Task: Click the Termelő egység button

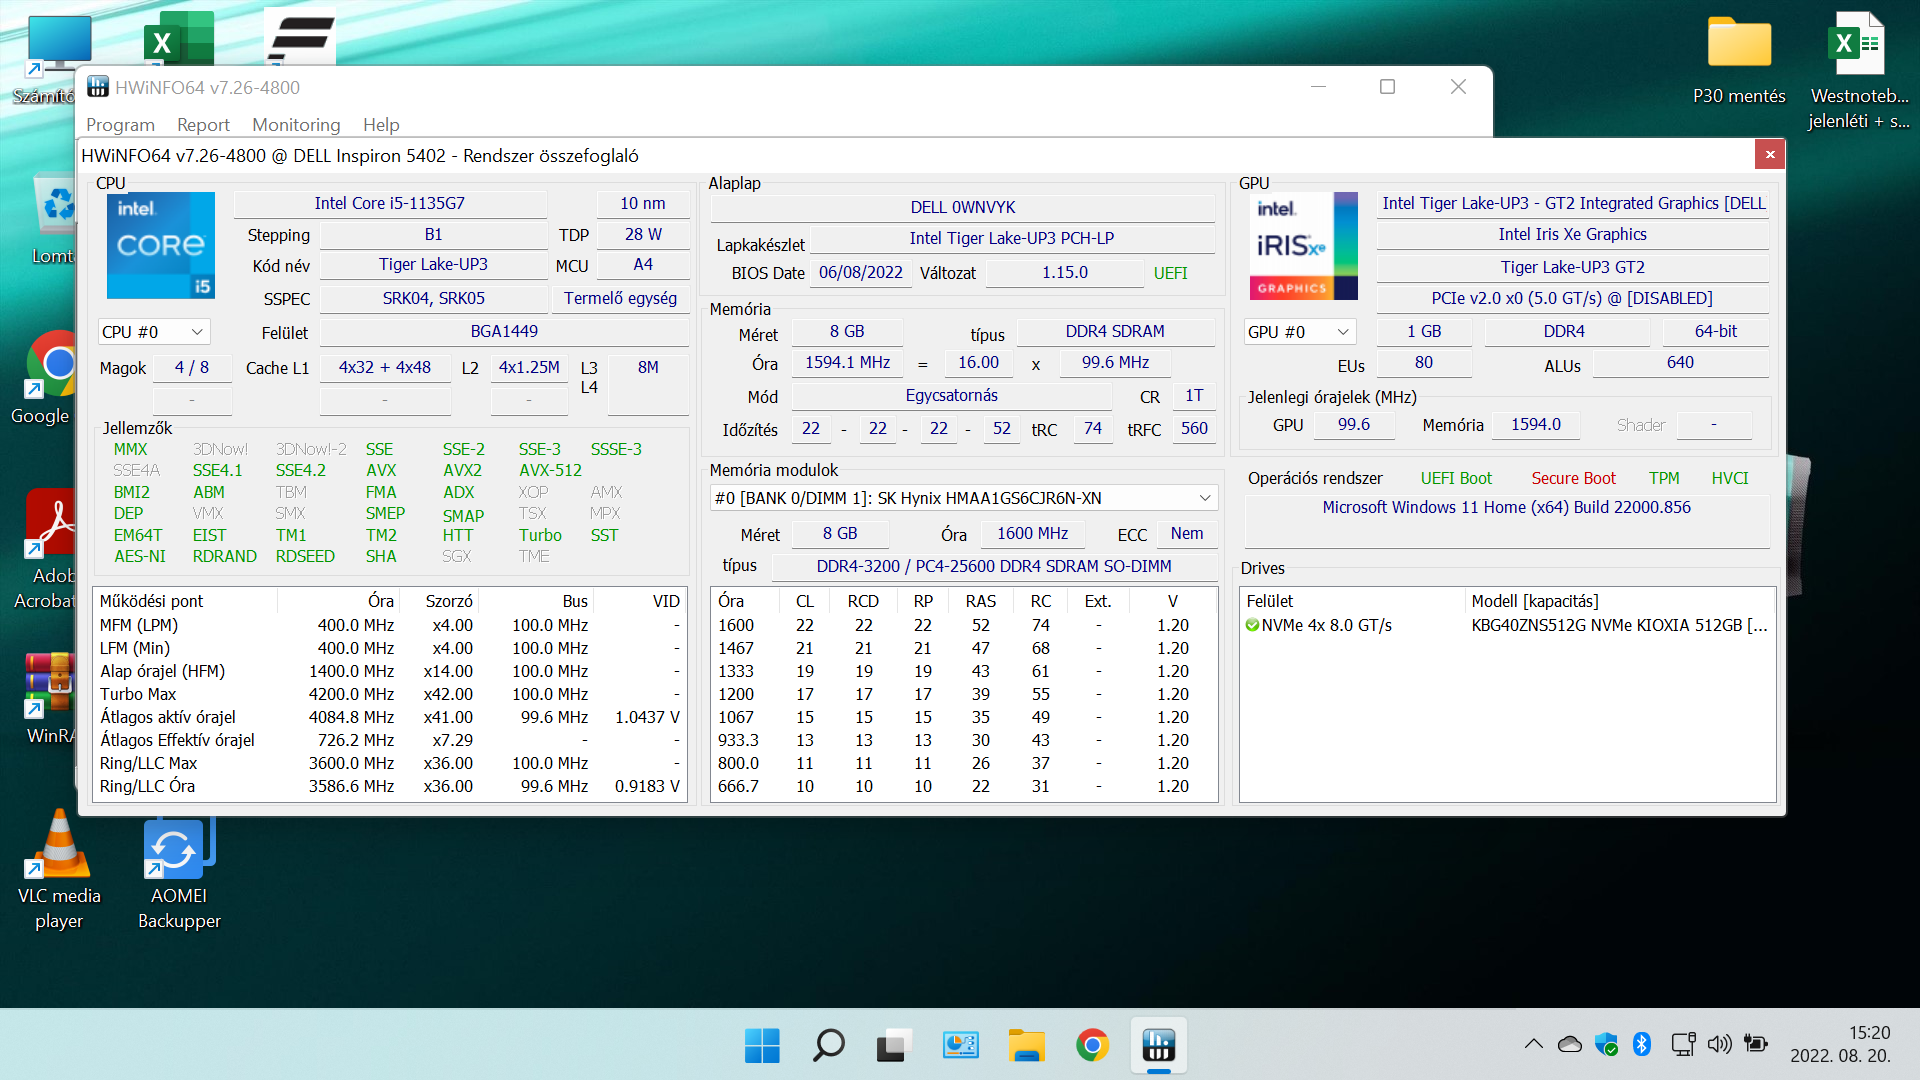Action: [x=620, y=299]
